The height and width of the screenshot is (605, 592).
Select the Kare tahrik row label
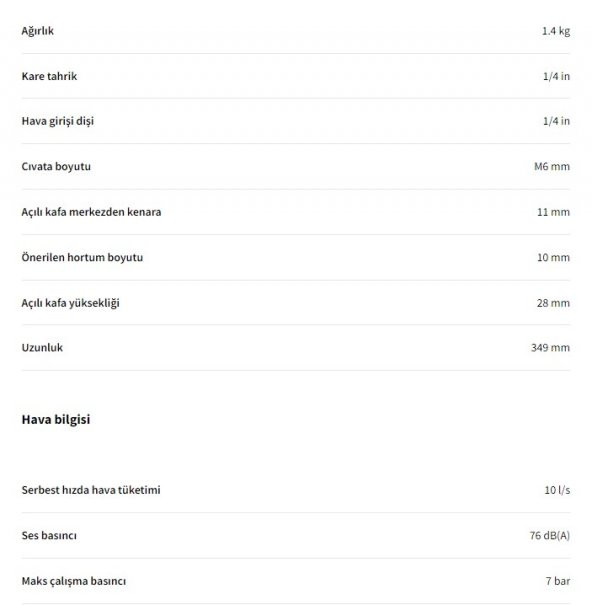click(49, 76)
